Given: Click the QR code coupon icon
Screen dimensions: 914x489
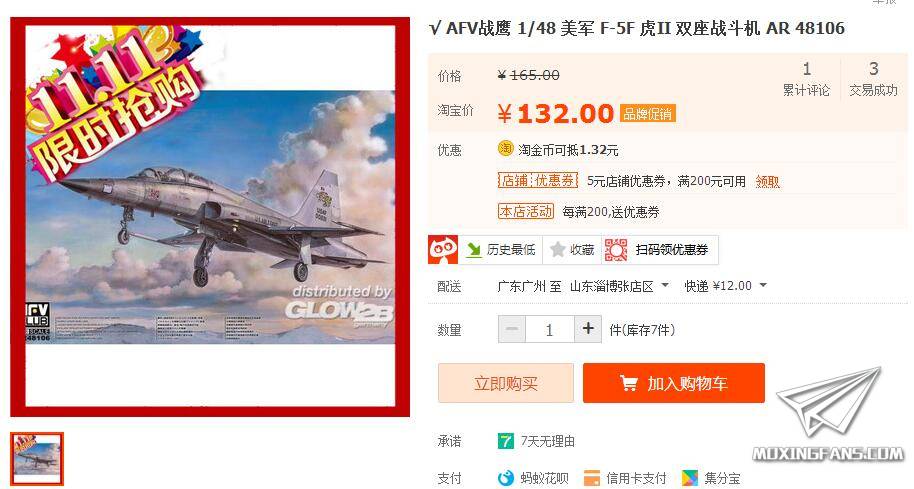Looking at the screenshot, I should 616,249.
